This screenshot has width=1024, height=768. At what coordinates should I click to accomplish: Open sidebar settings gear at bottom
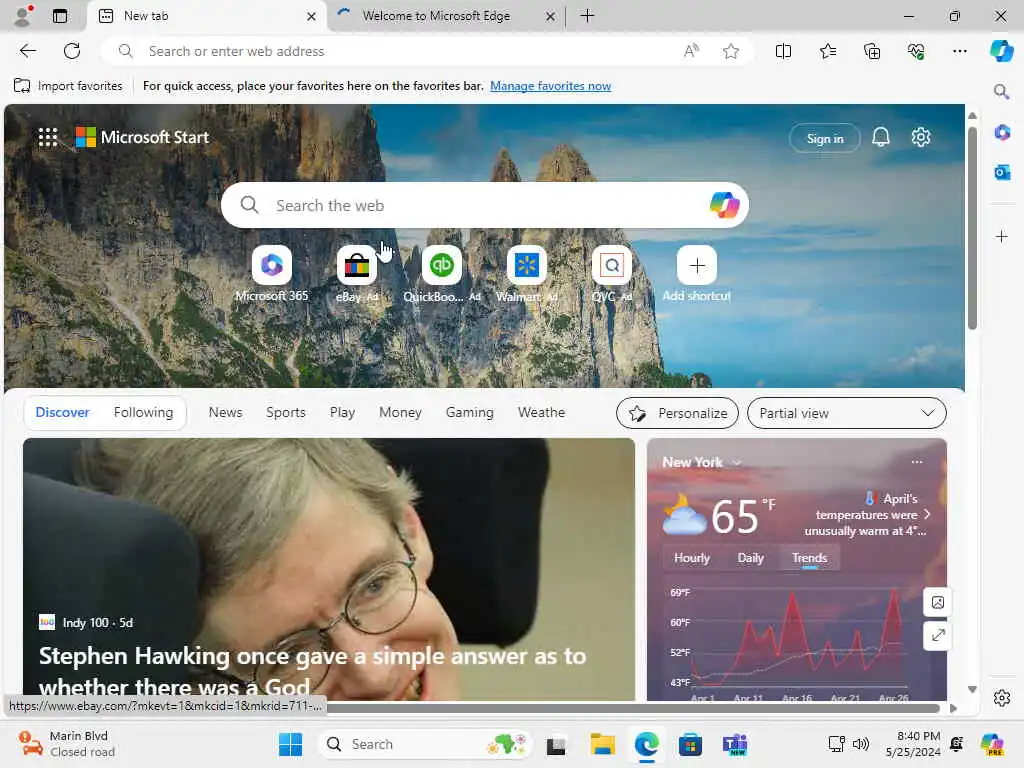click(1002, 697)
